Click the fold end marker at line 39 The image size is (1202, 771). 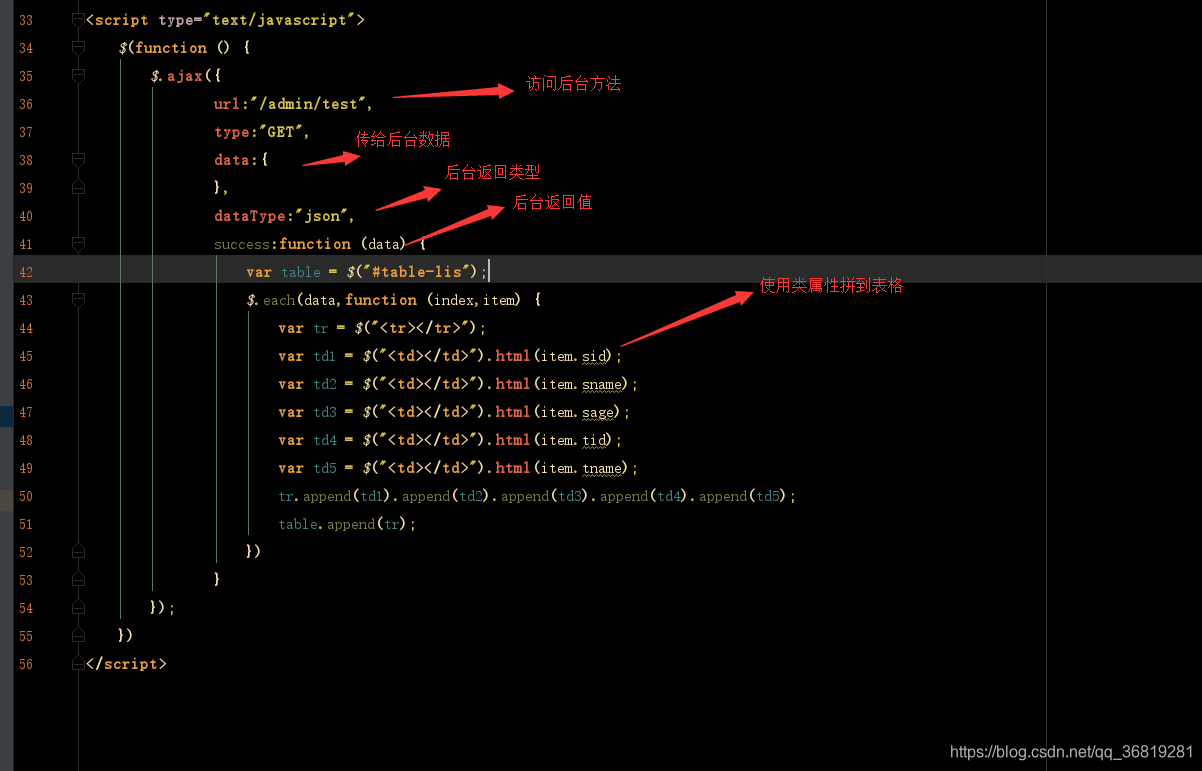(79, 188)
